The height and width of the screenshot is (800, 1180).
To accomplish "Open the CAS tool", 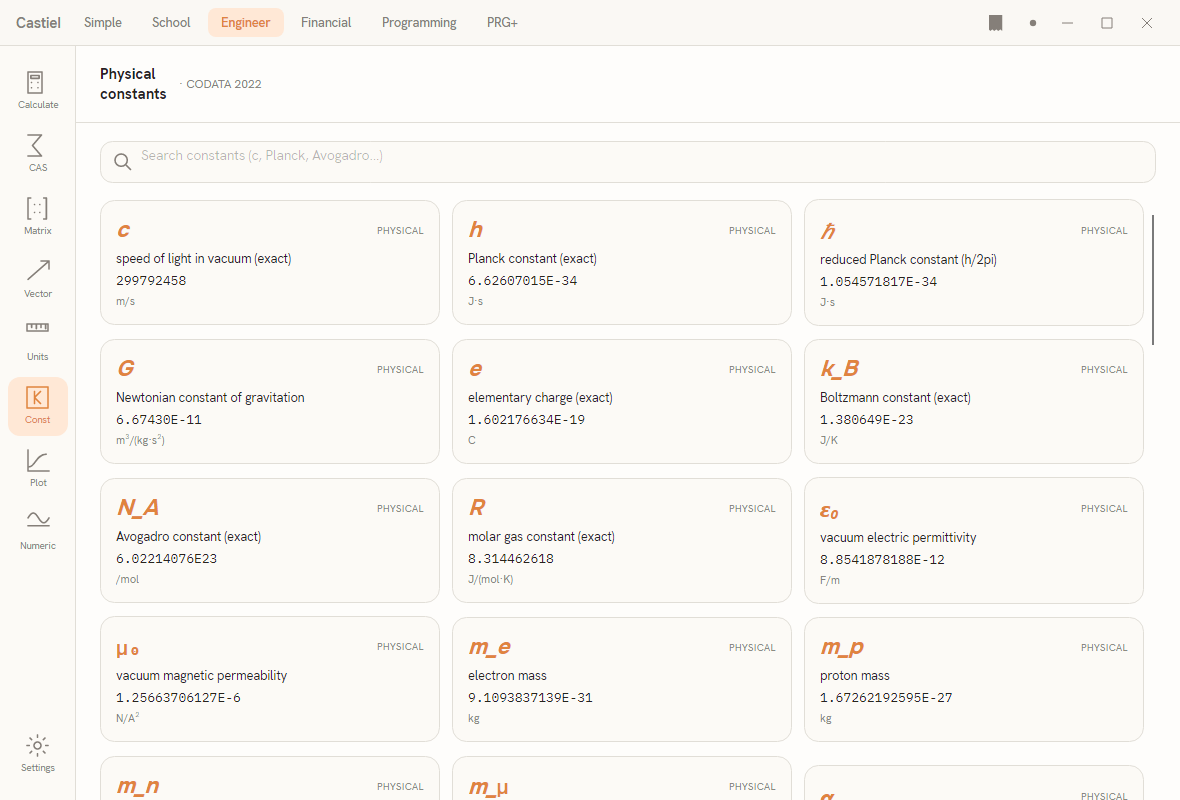I will [38, 154].
